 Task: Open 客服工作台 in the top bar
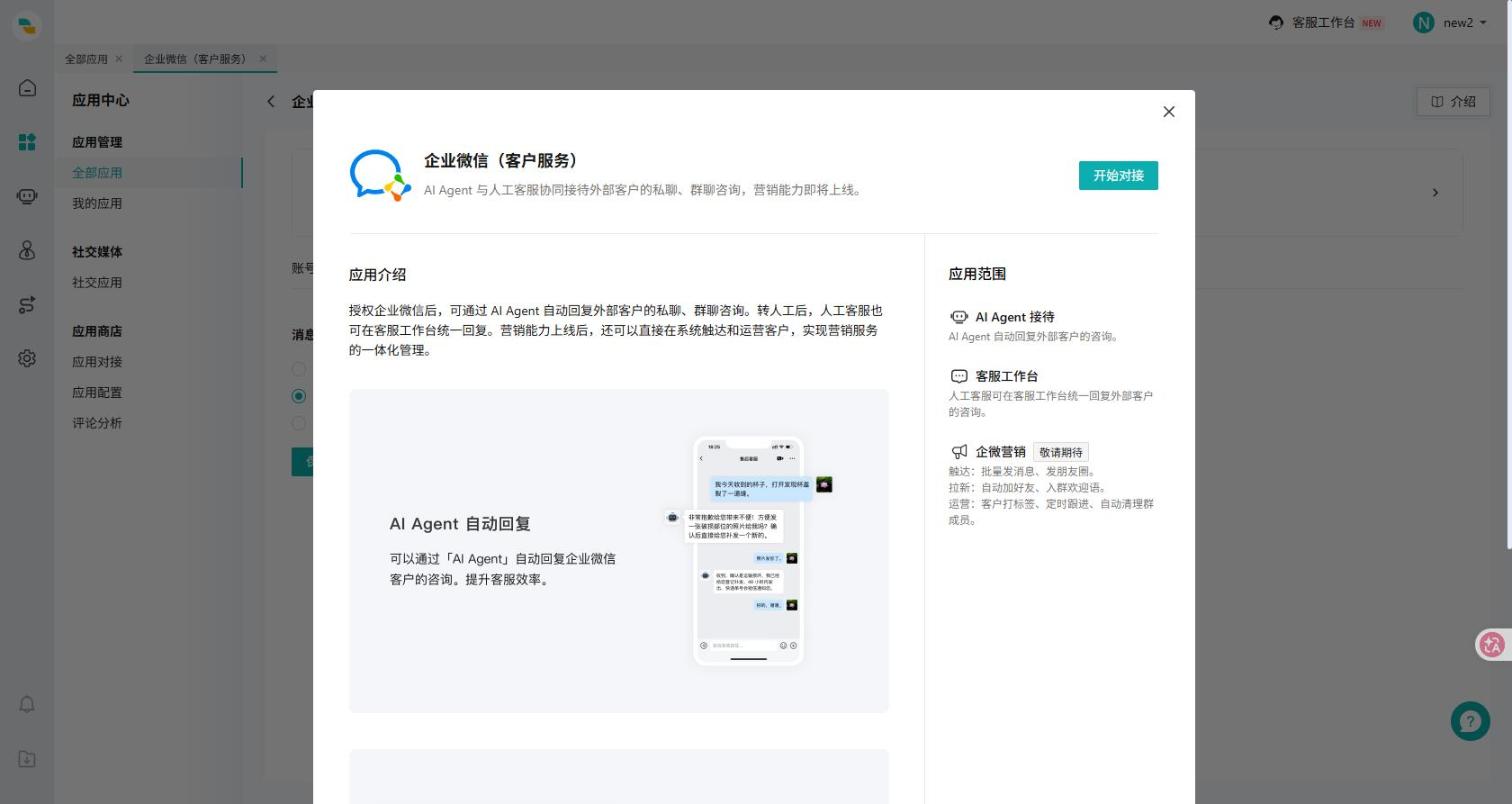(1325, 22)
